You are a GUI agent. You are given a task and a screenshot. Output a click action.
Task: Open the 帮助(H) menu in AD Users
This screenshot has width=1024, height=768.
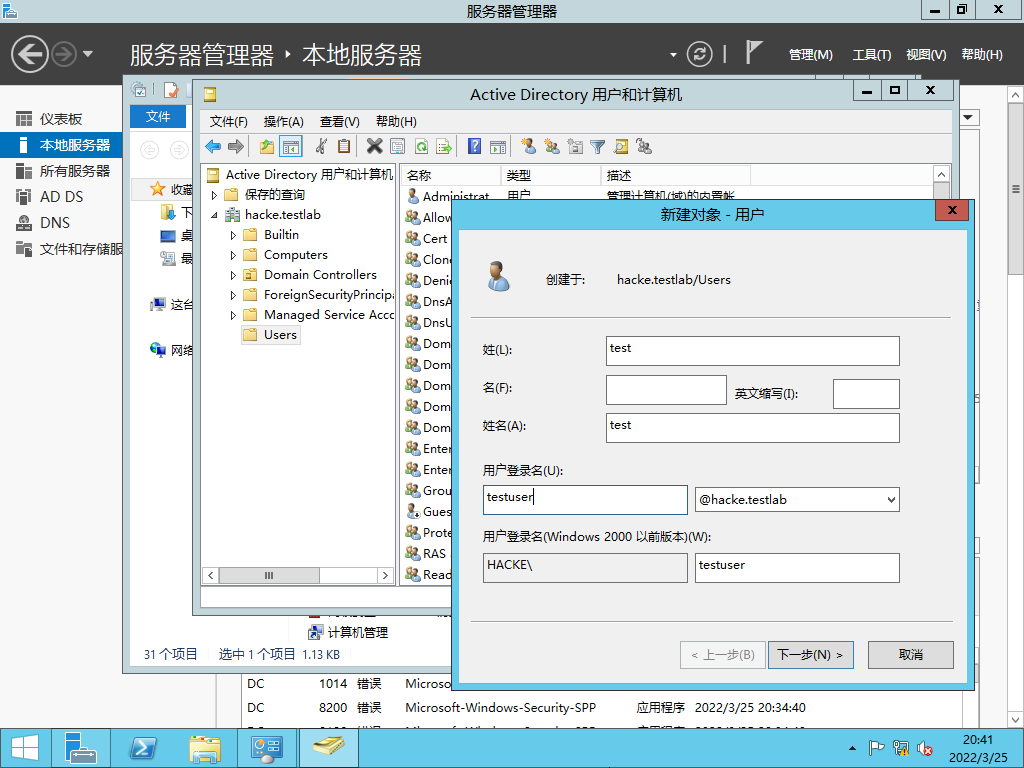tap(396, 121)
